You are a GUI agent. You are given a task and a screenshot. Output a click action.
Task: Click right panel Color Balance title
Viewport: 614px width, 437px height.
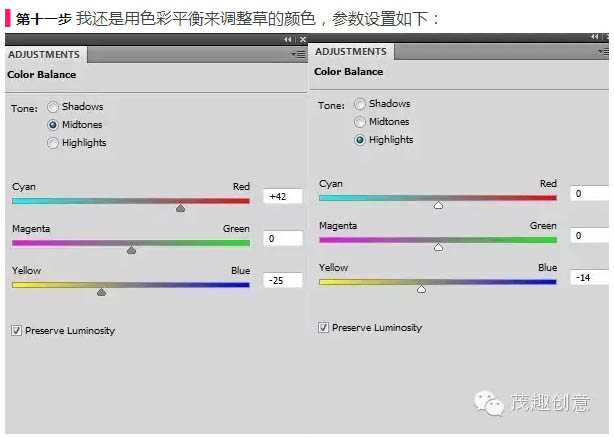[349, 72]
